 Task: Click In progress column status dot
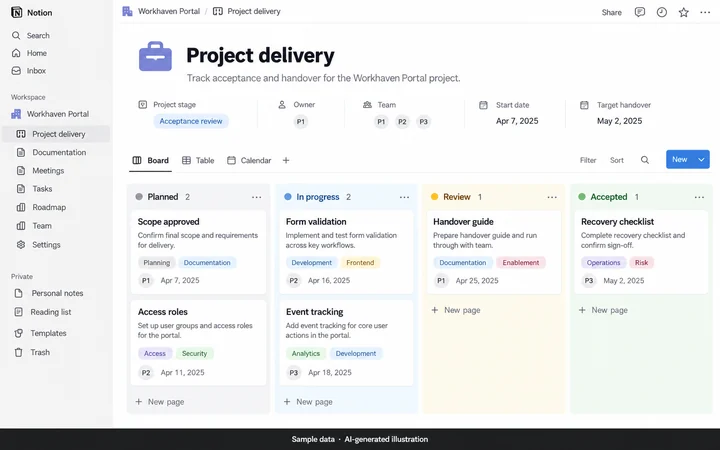[x=288, y=197]
